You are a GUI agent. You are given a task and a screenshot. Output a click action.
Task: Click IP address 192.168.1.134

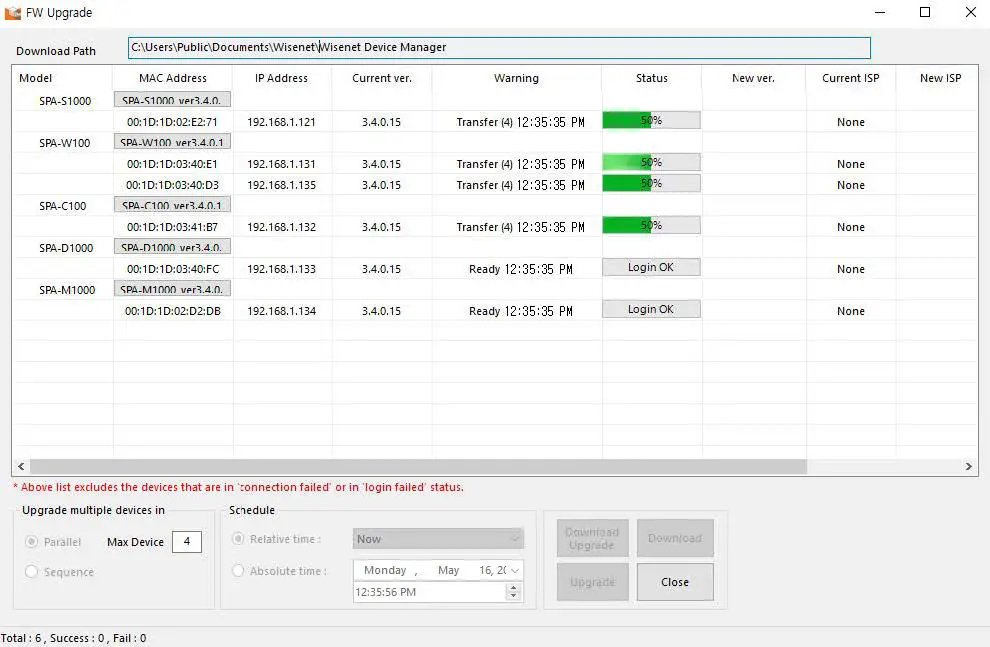click(282, 311)
